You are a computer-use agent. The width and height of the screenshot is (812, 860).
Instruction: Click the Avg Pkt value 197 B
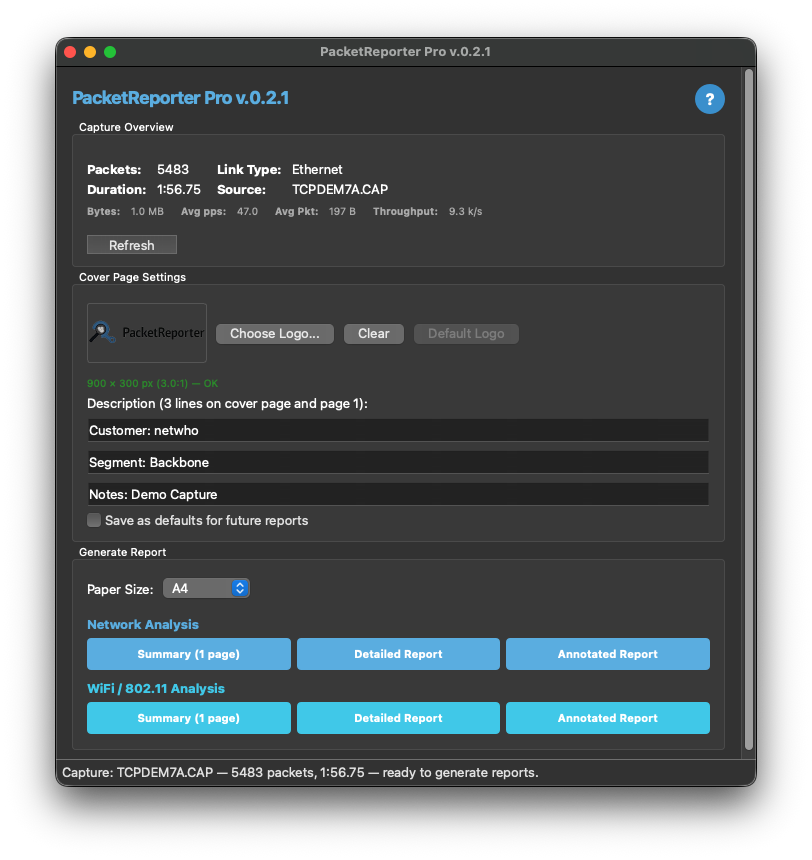(342, 211)
